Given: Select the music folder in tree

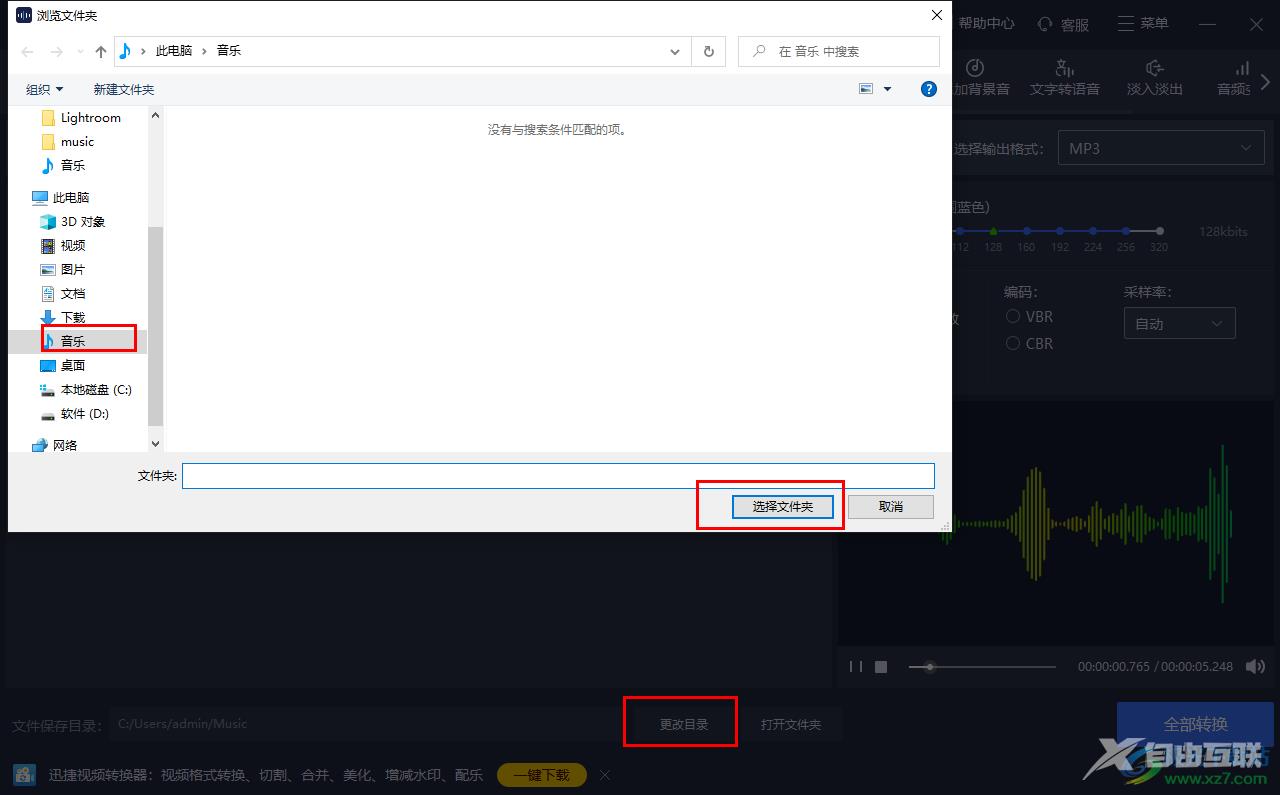Looking at the screenshot, I should click(77, 141).
